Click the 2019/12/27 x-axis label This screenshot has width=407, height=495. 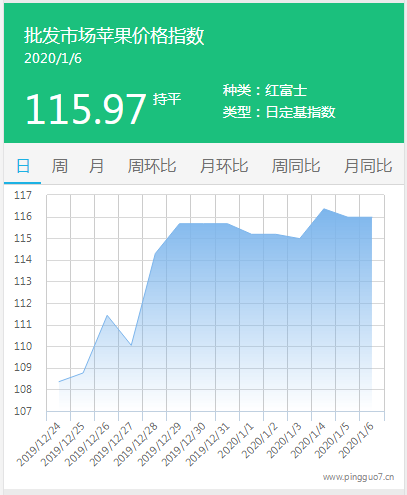point(111,444)
